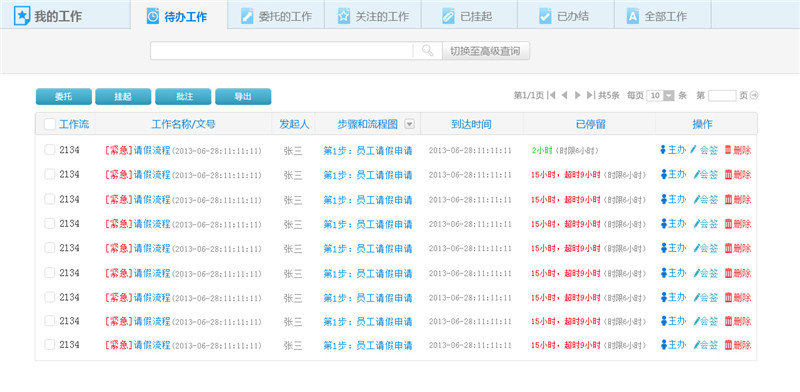Image resolution: width=800 pixels, height=392 pixels.
Task: Click 会签 pencil icon in the 2小时 row
Action: pyautogui.click(x=693, y=150)
